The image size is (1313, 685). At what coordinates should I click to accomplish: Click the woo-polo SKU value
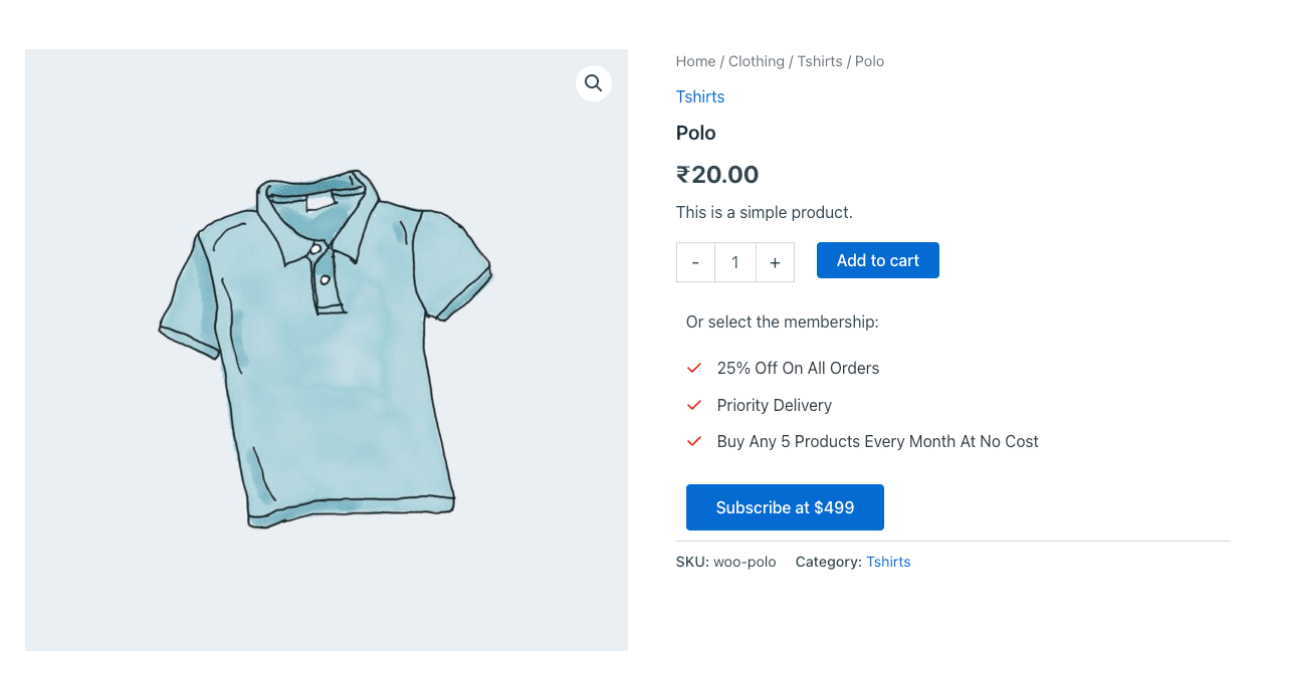pyautogui.click(x=744, y=562)
